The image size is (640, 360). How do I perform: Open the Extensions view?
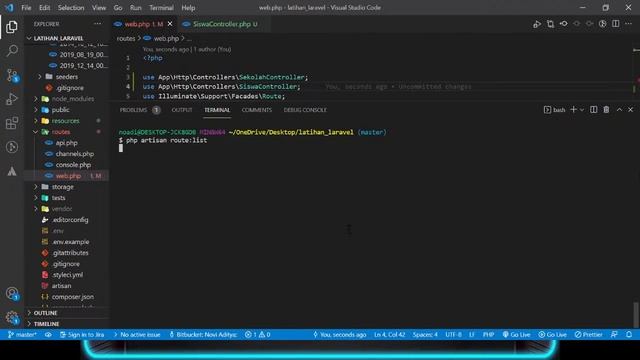click(12, 123)
